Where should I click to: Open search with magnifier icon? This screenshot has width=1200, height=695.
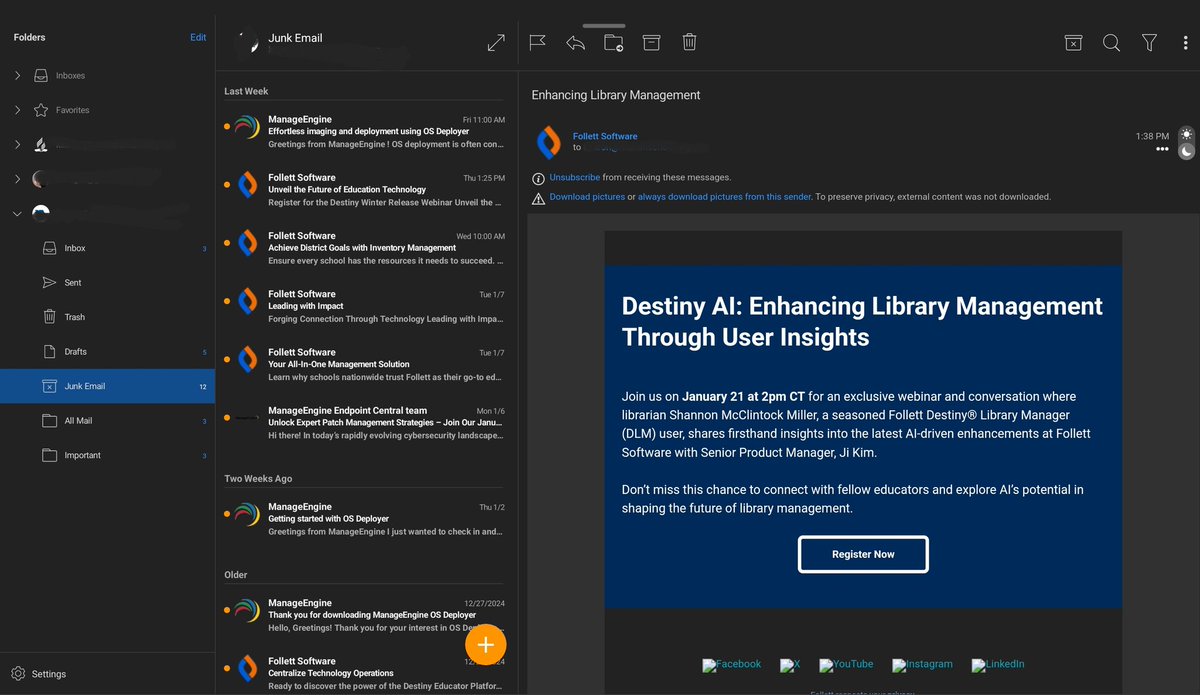click(1111, 42)
